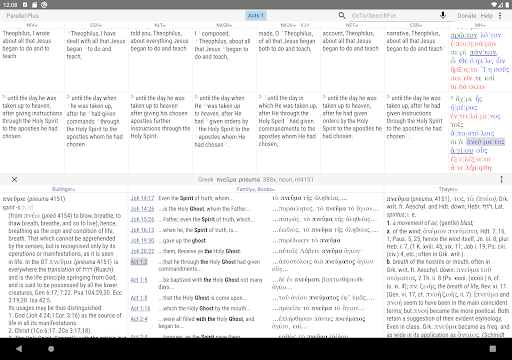Select the highlighted Greek word πνεύματος
This screenshot has width=512, height=360.
[485, 142]
